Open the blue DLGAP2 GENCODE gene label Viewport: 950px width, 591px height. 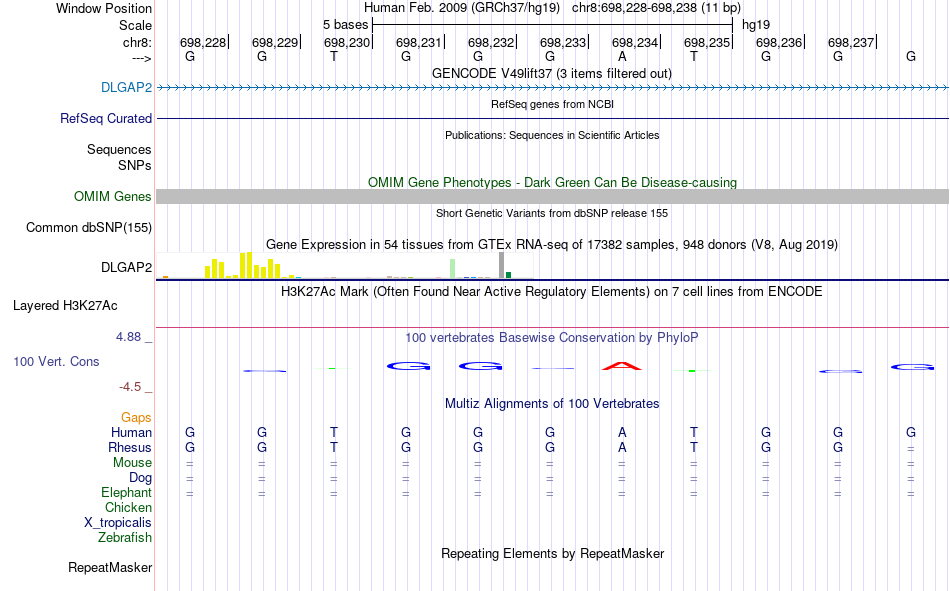[x=126, y=87]
